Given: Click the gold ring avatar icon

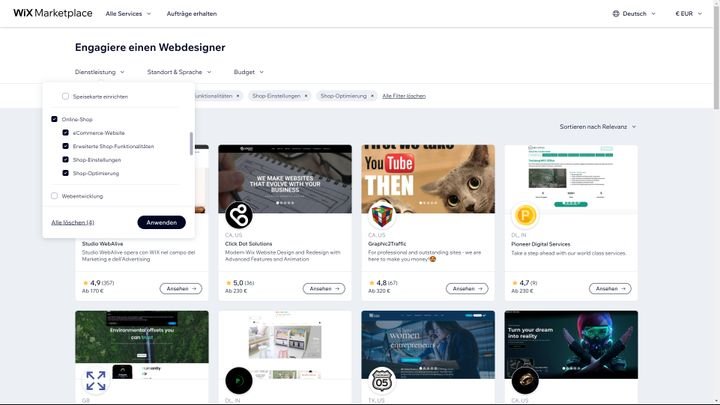Looking at the screenshot, I should [525, 381].
